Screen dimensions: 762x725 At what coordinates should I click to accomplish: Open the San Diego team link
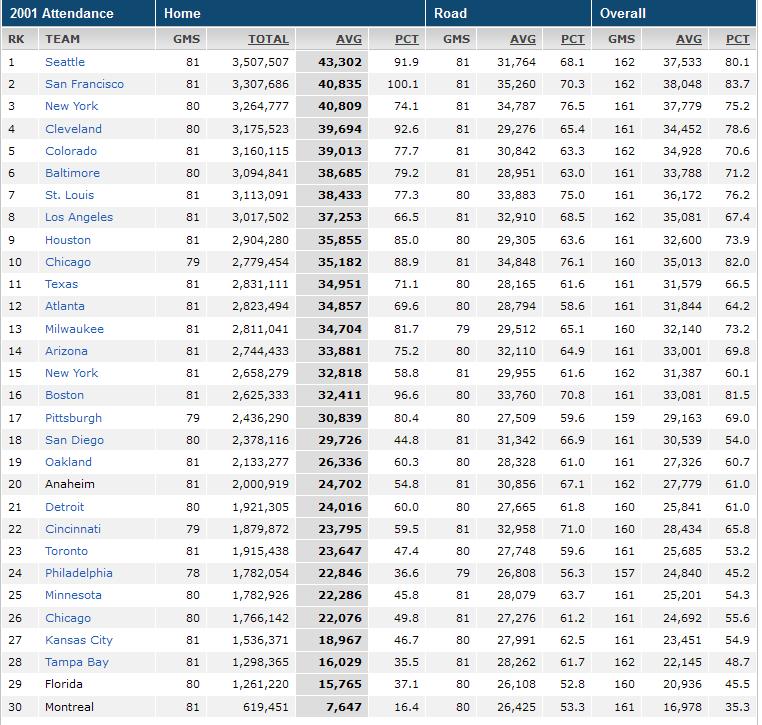(74, 440)
